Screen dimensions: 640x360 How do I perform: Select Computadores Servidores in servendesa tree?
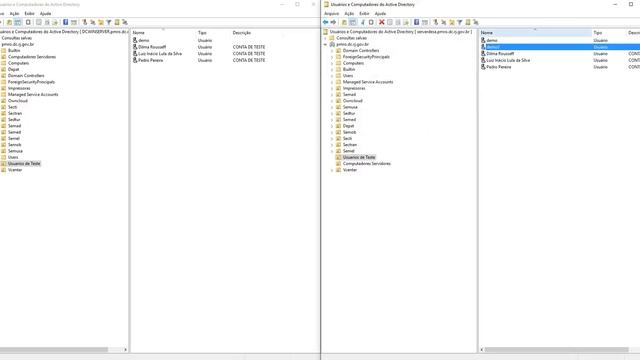coord(367,164)
